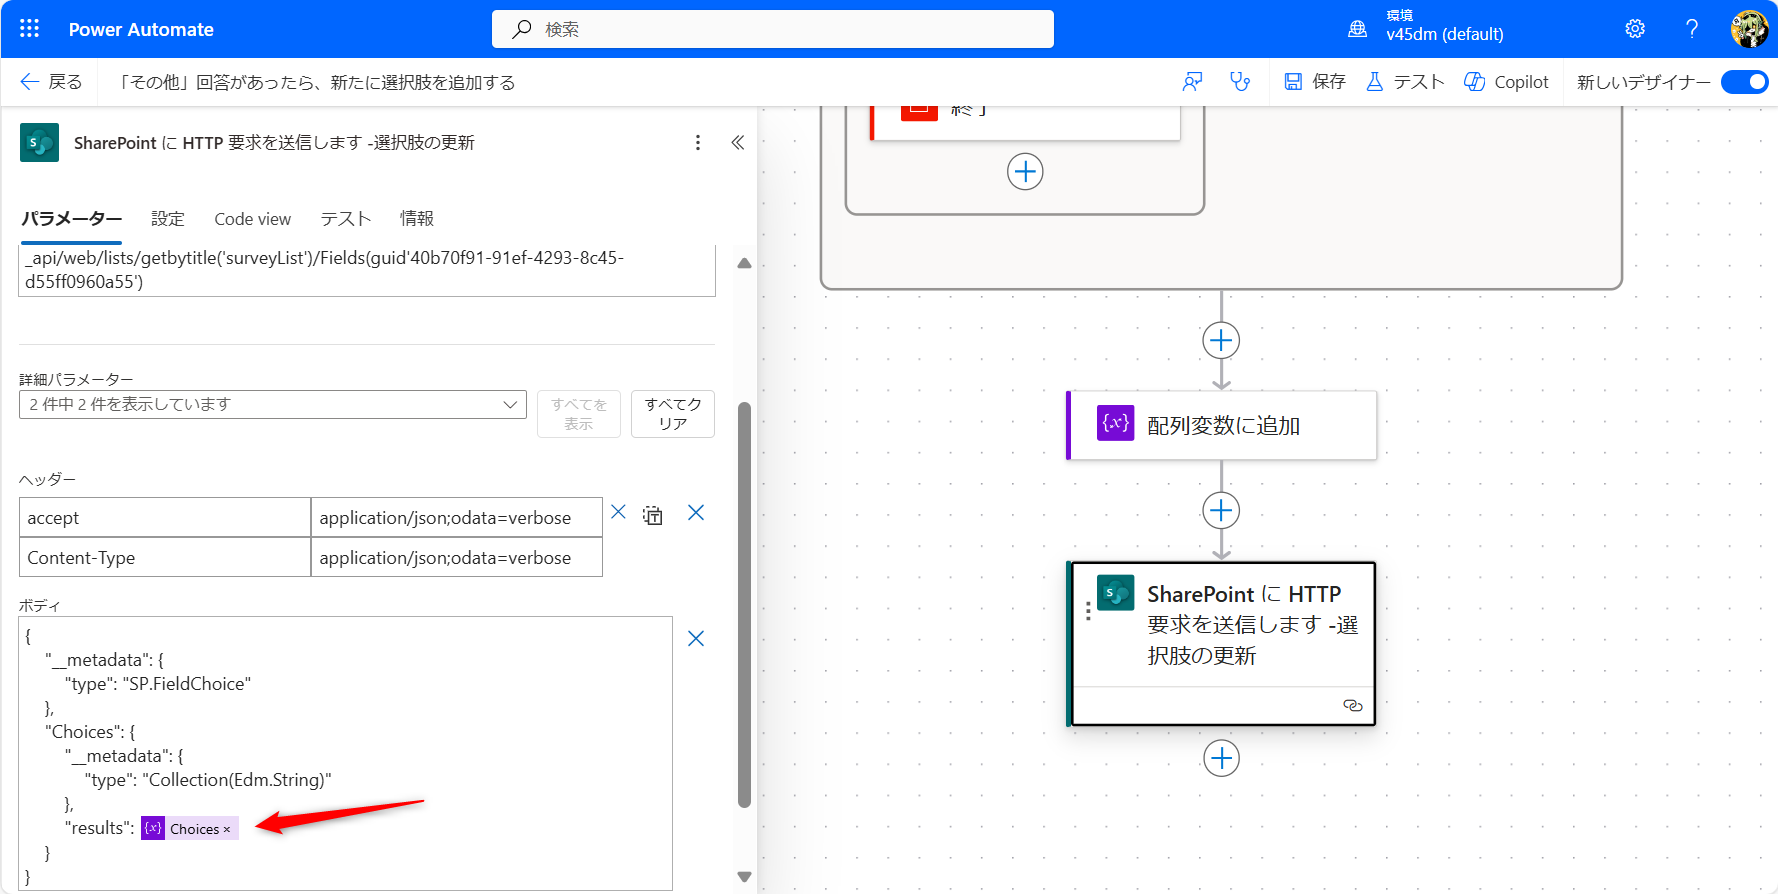The height and width of the screenshot is (894, 1778).
Task: Switch to the テスト tab in panel
Action: 345,219
